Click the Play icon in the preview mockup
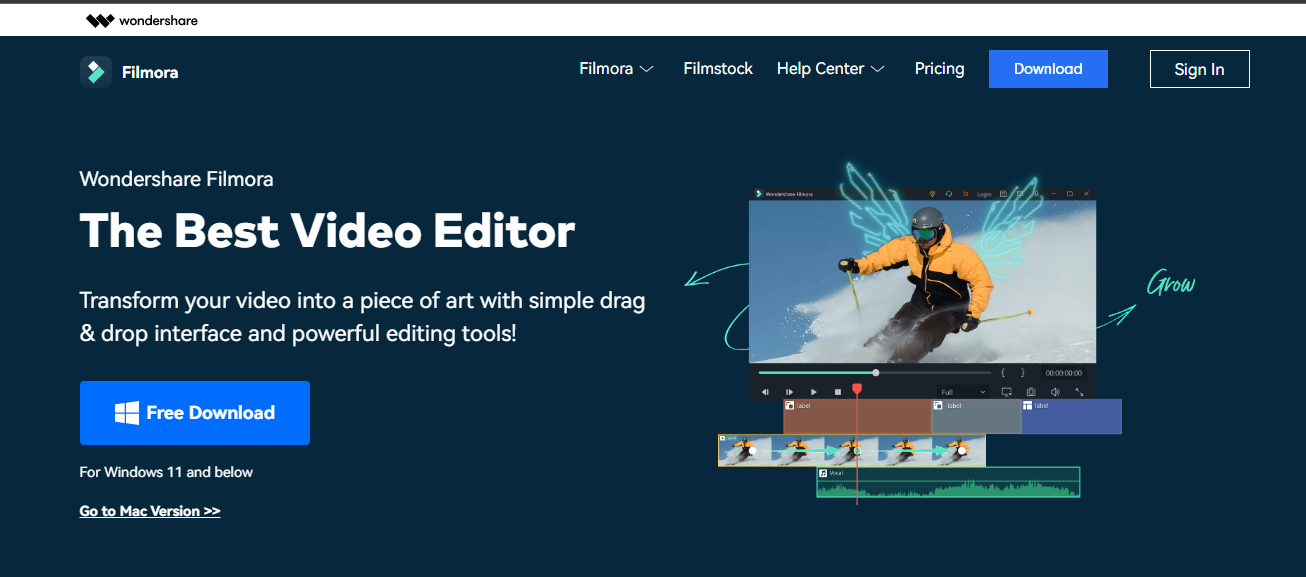This screenshot has height=577, width=1306. [814, 392]
